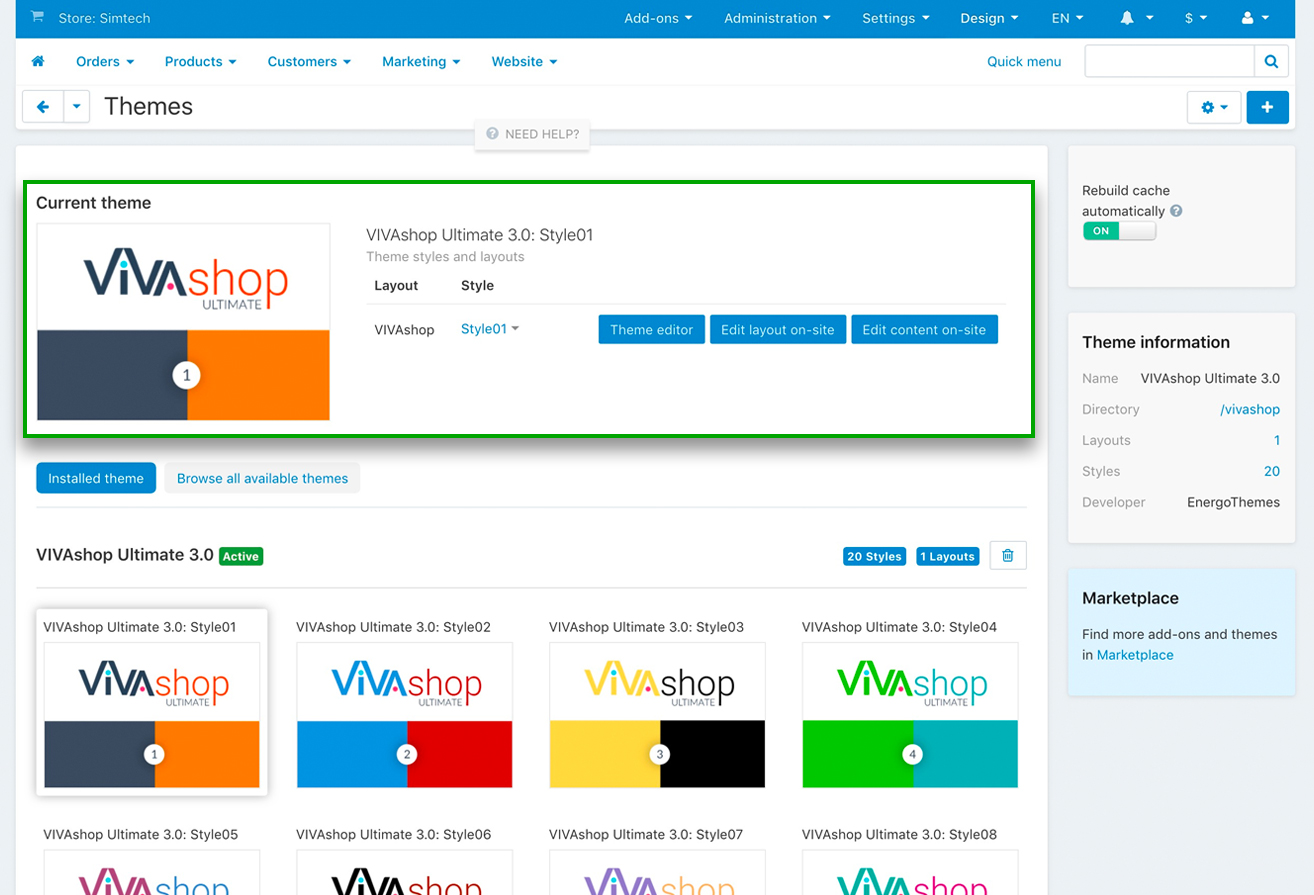The image size is (1314, 895).
Task: Open the Design dropdown
Action: tap(989, 18)
